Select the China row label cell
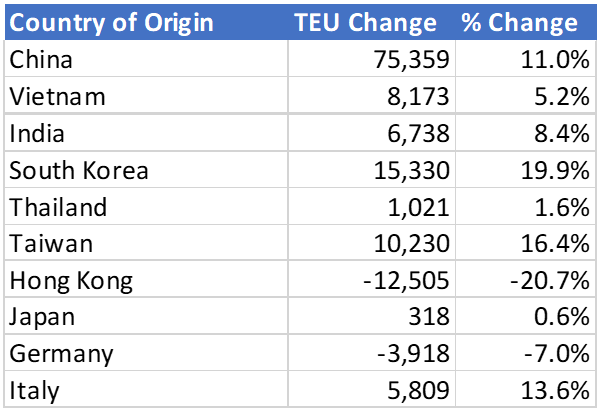This screenshot has width=603, height=410. (40, 60)
